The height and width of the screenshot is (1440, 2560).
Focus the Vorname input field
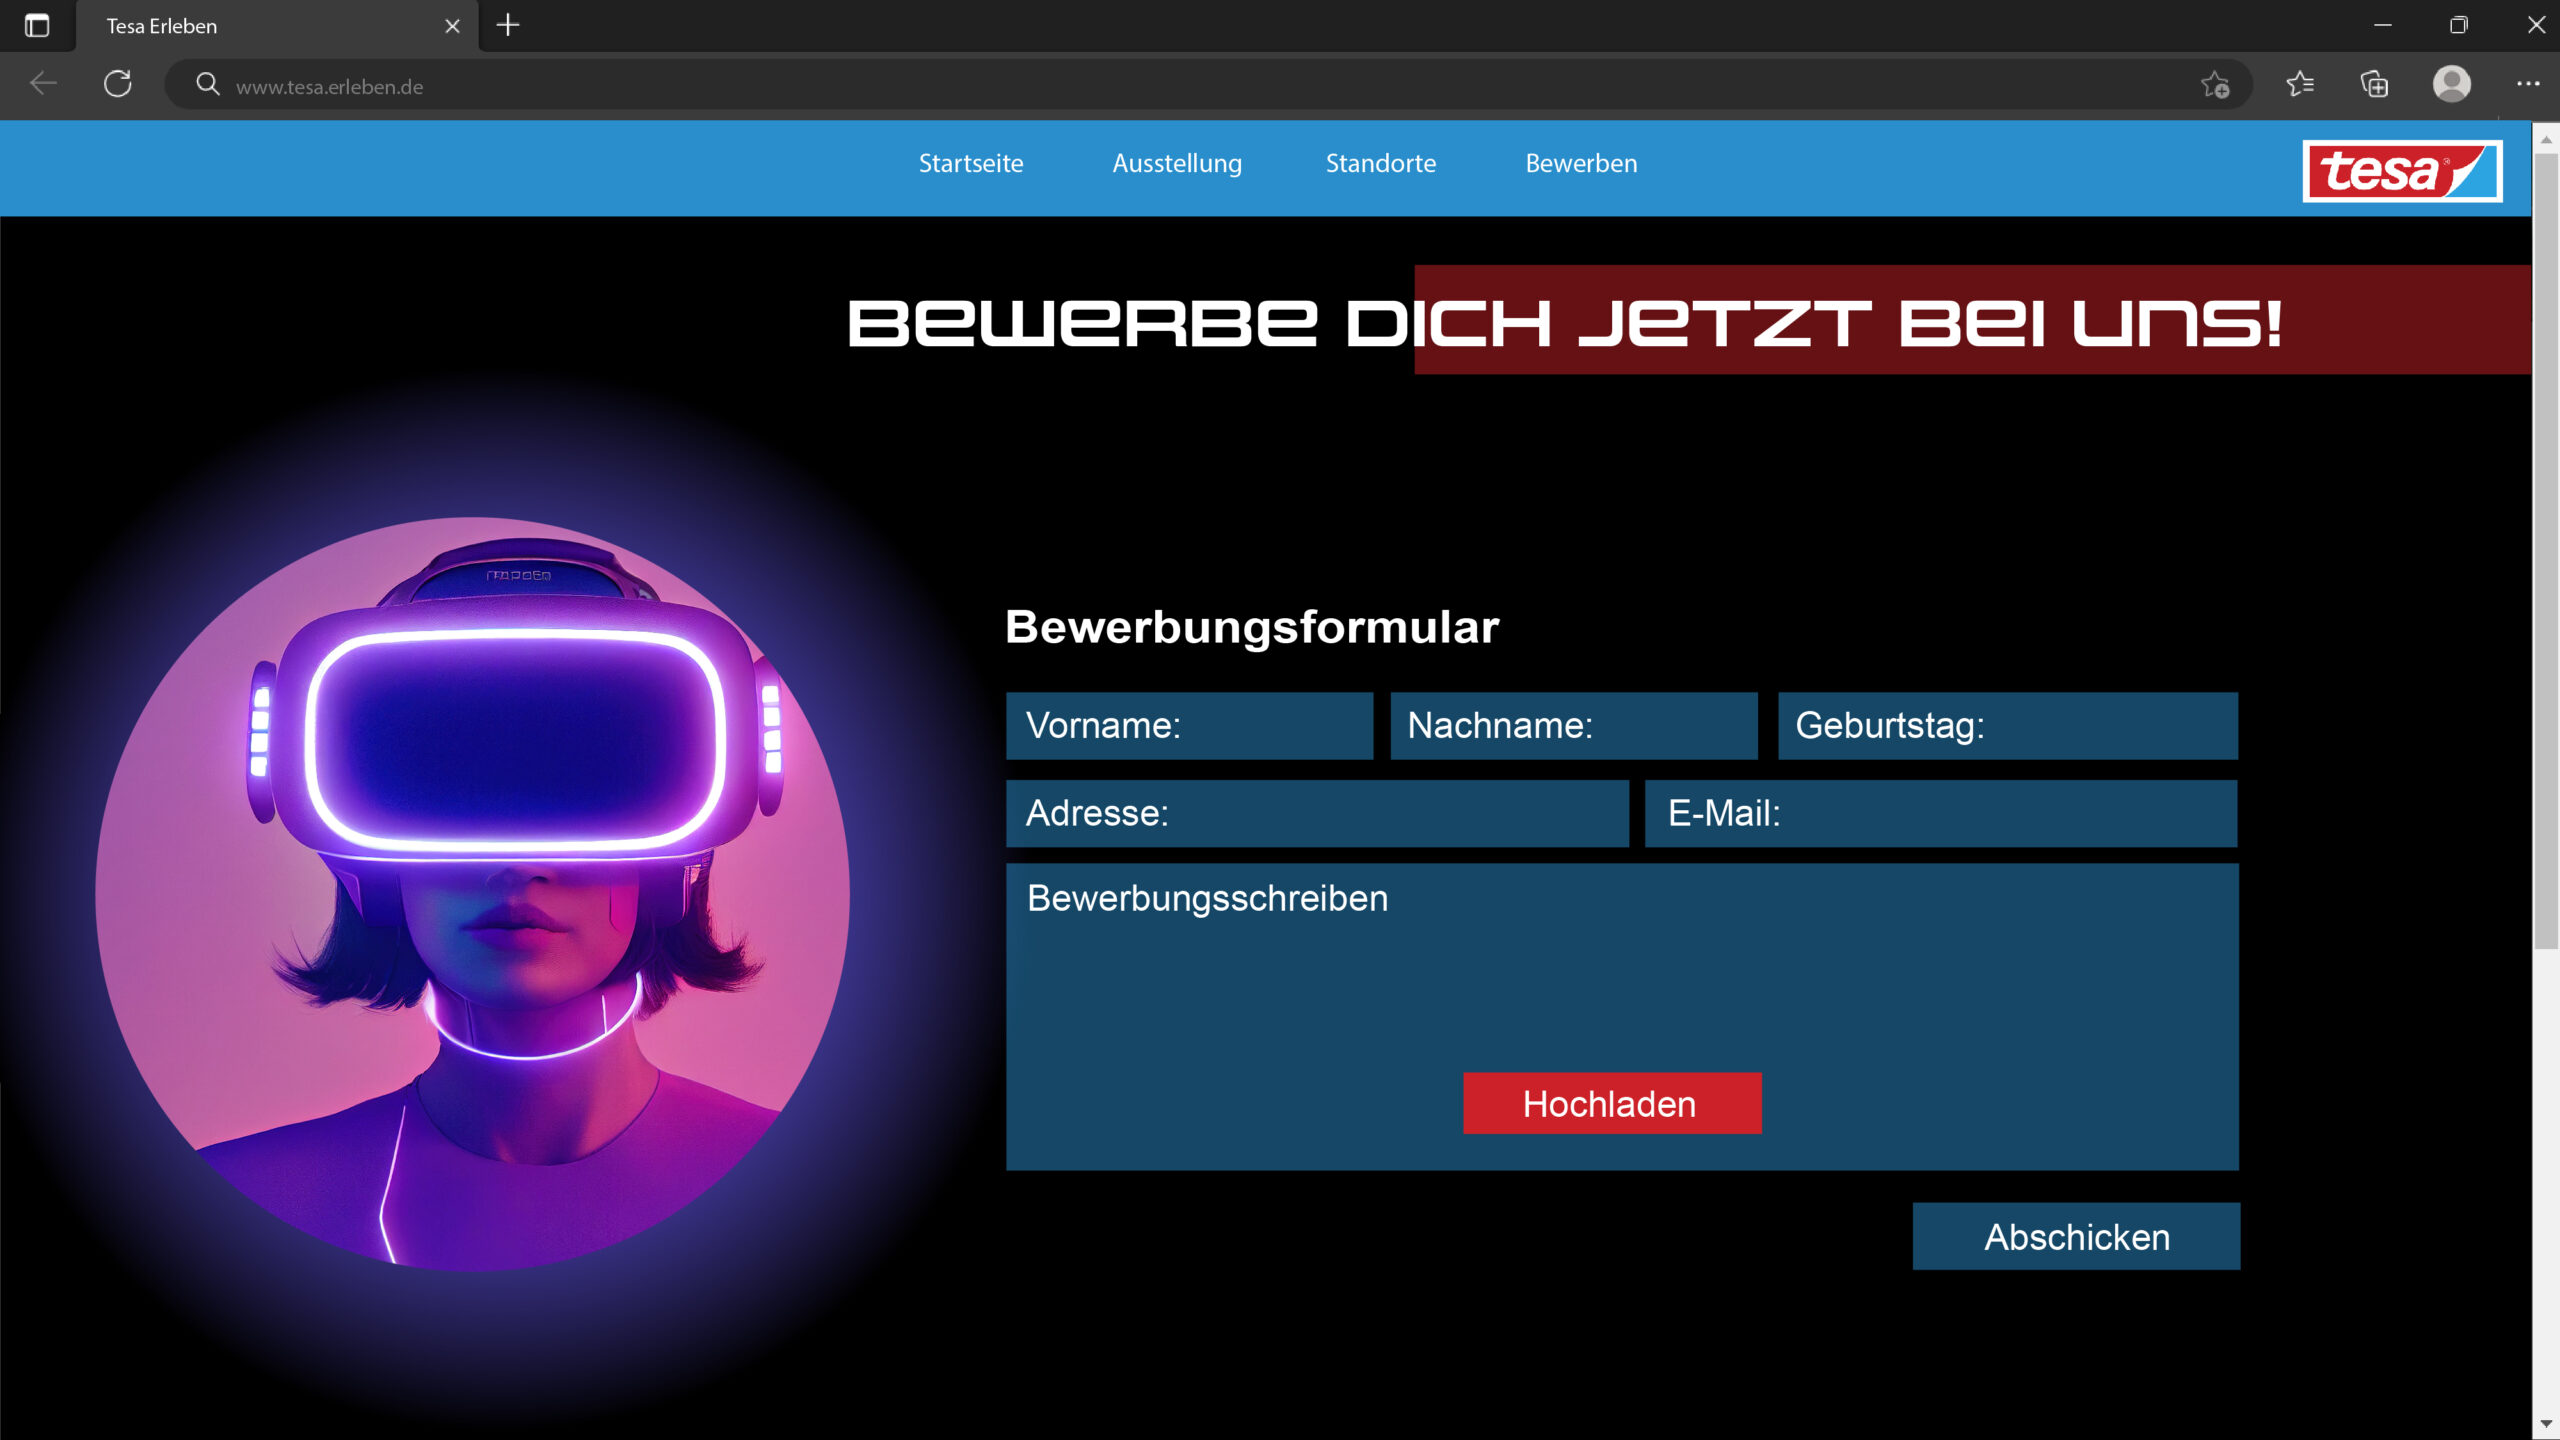tap(1189, 726)
